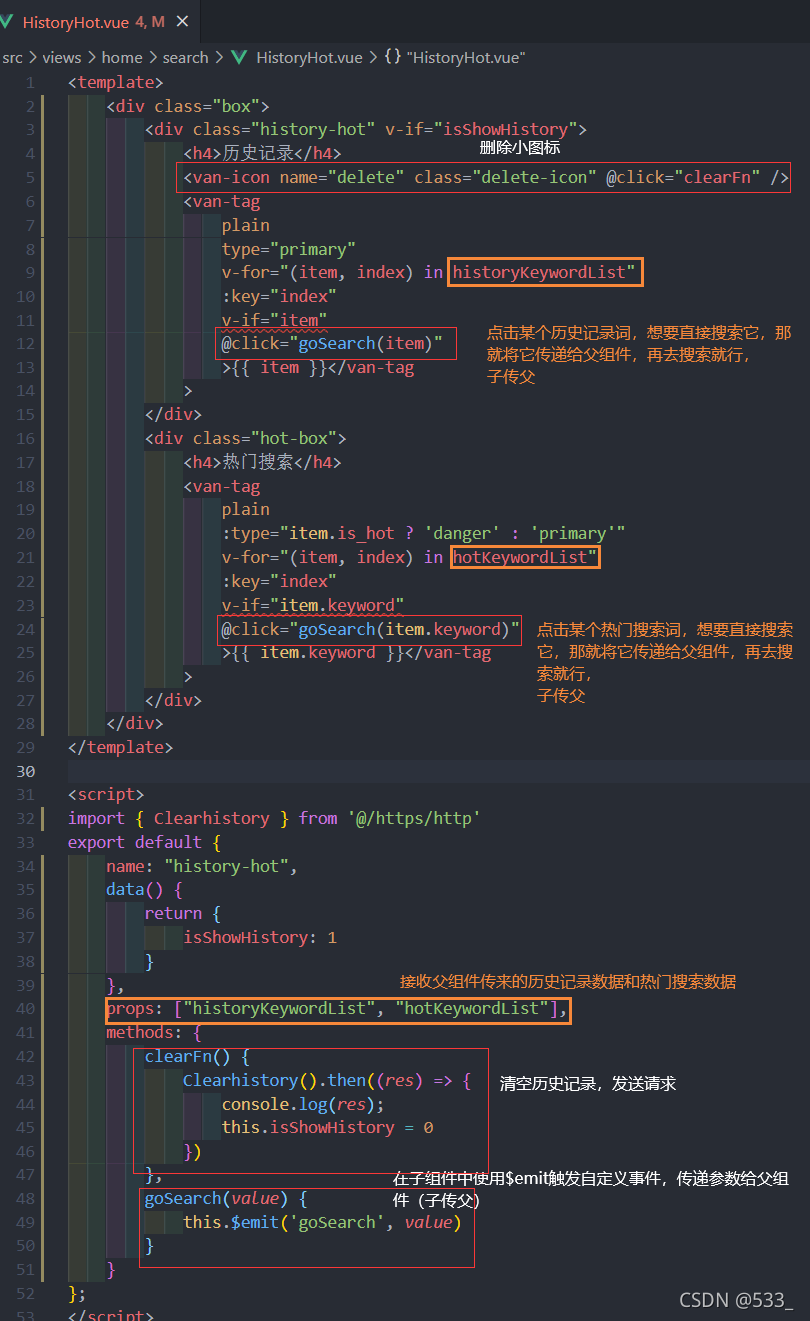810x1321 pixels.
Task: Open the "HistoryHot.vue" symbol breadcrumb
Action: coord(466,58)
